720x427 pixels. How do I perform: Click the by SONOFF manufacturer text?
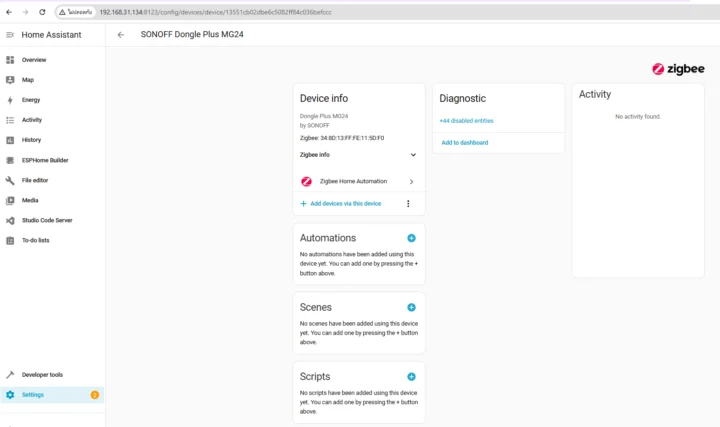click(x=315, y=125)
